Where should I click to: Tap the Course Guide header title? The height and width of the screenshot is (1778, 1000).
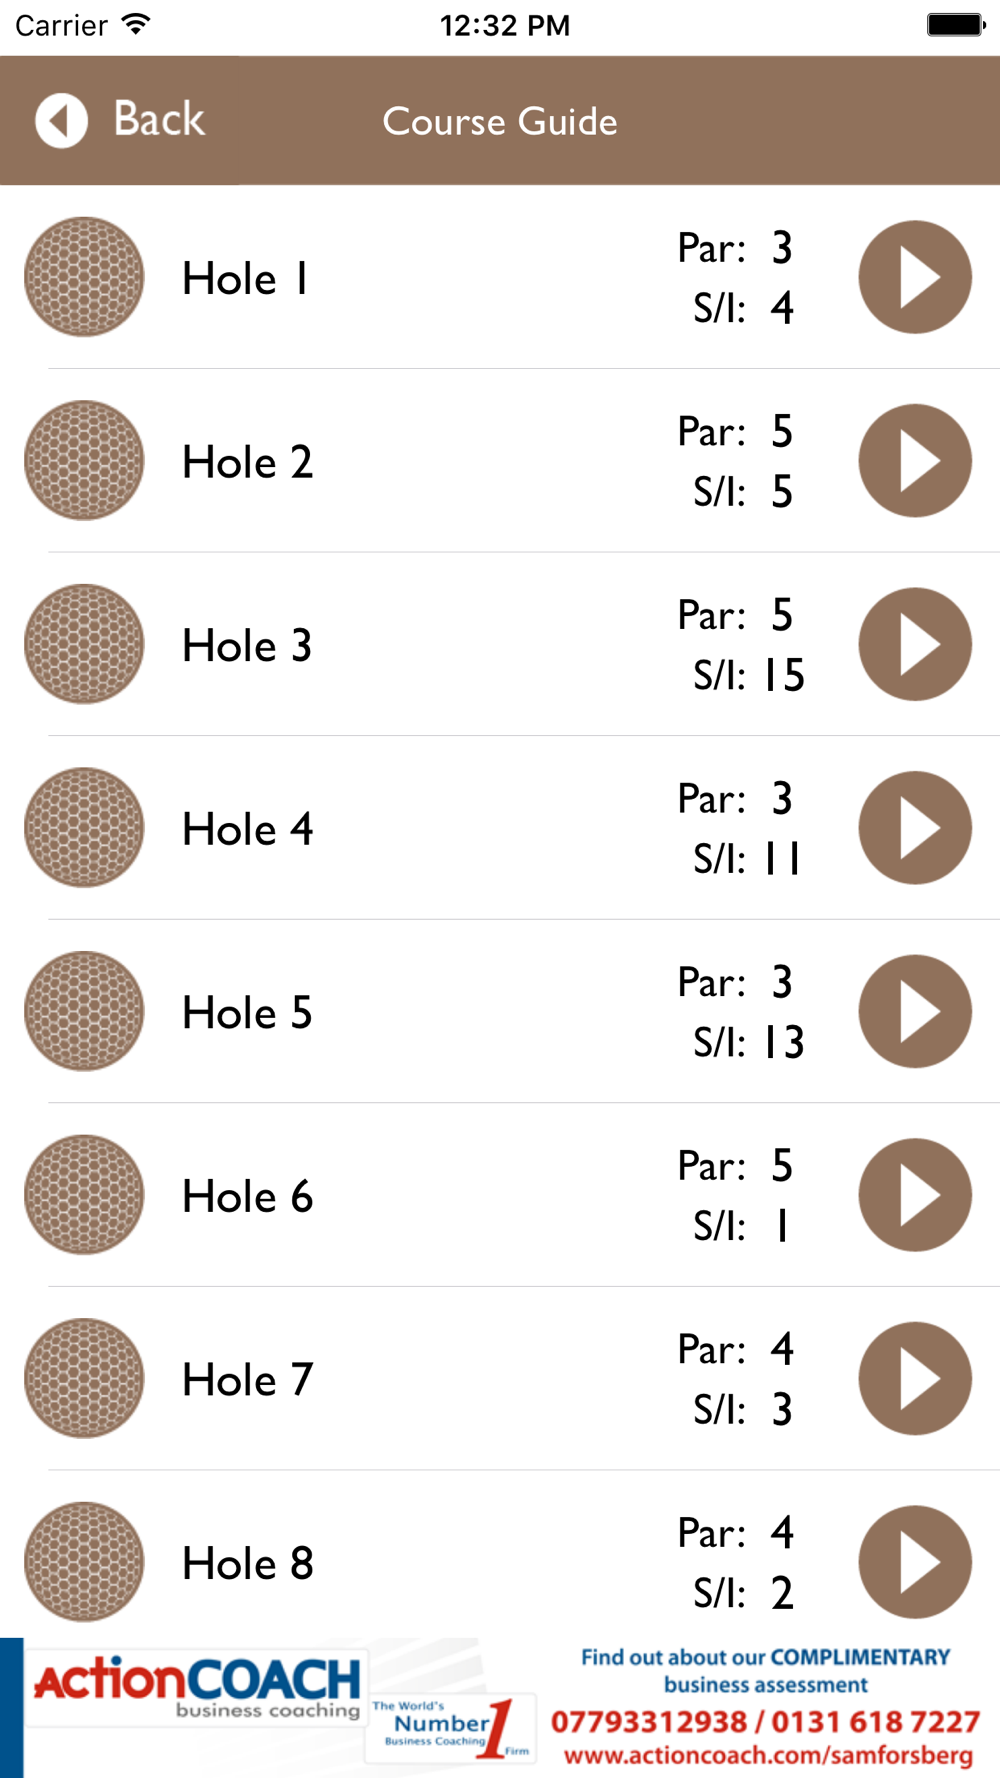point(500,122)
